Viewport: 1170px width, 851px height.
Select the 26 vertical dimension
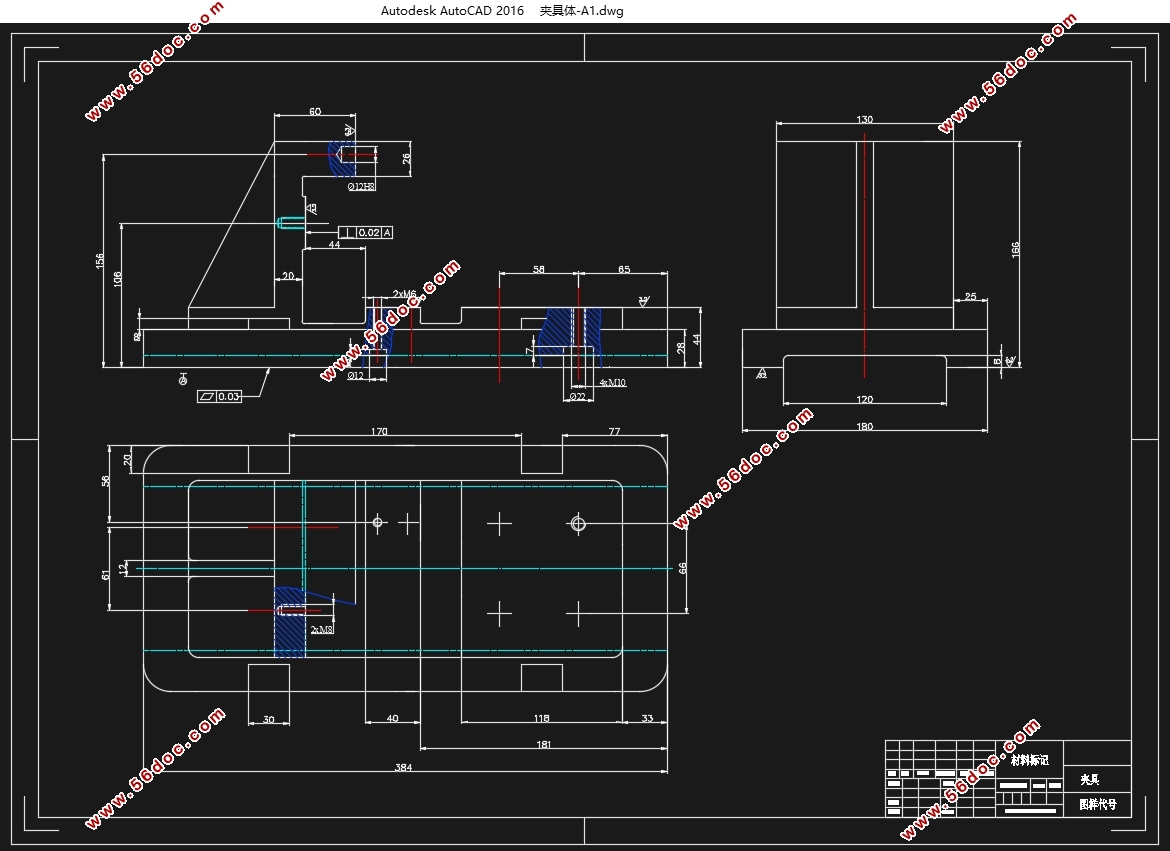pos(406,158)
